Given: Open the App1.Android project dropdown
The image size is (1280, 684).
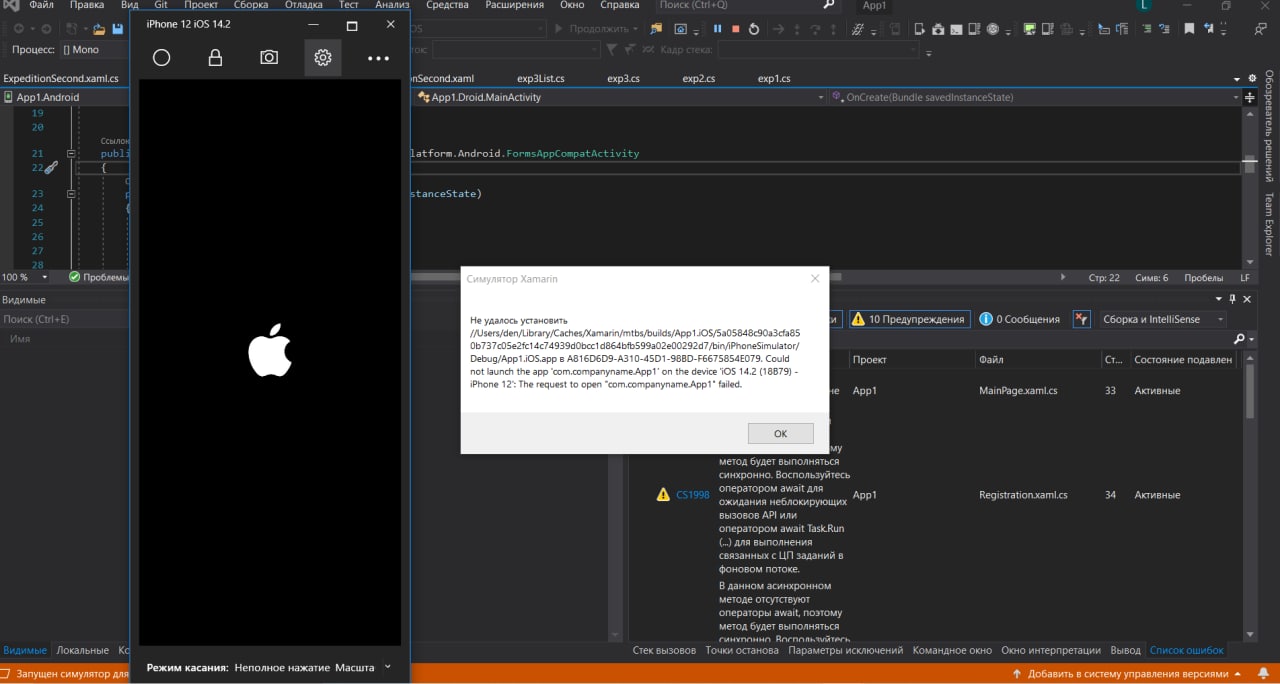Looking at the screenshot, I should (x=65, y=97).
